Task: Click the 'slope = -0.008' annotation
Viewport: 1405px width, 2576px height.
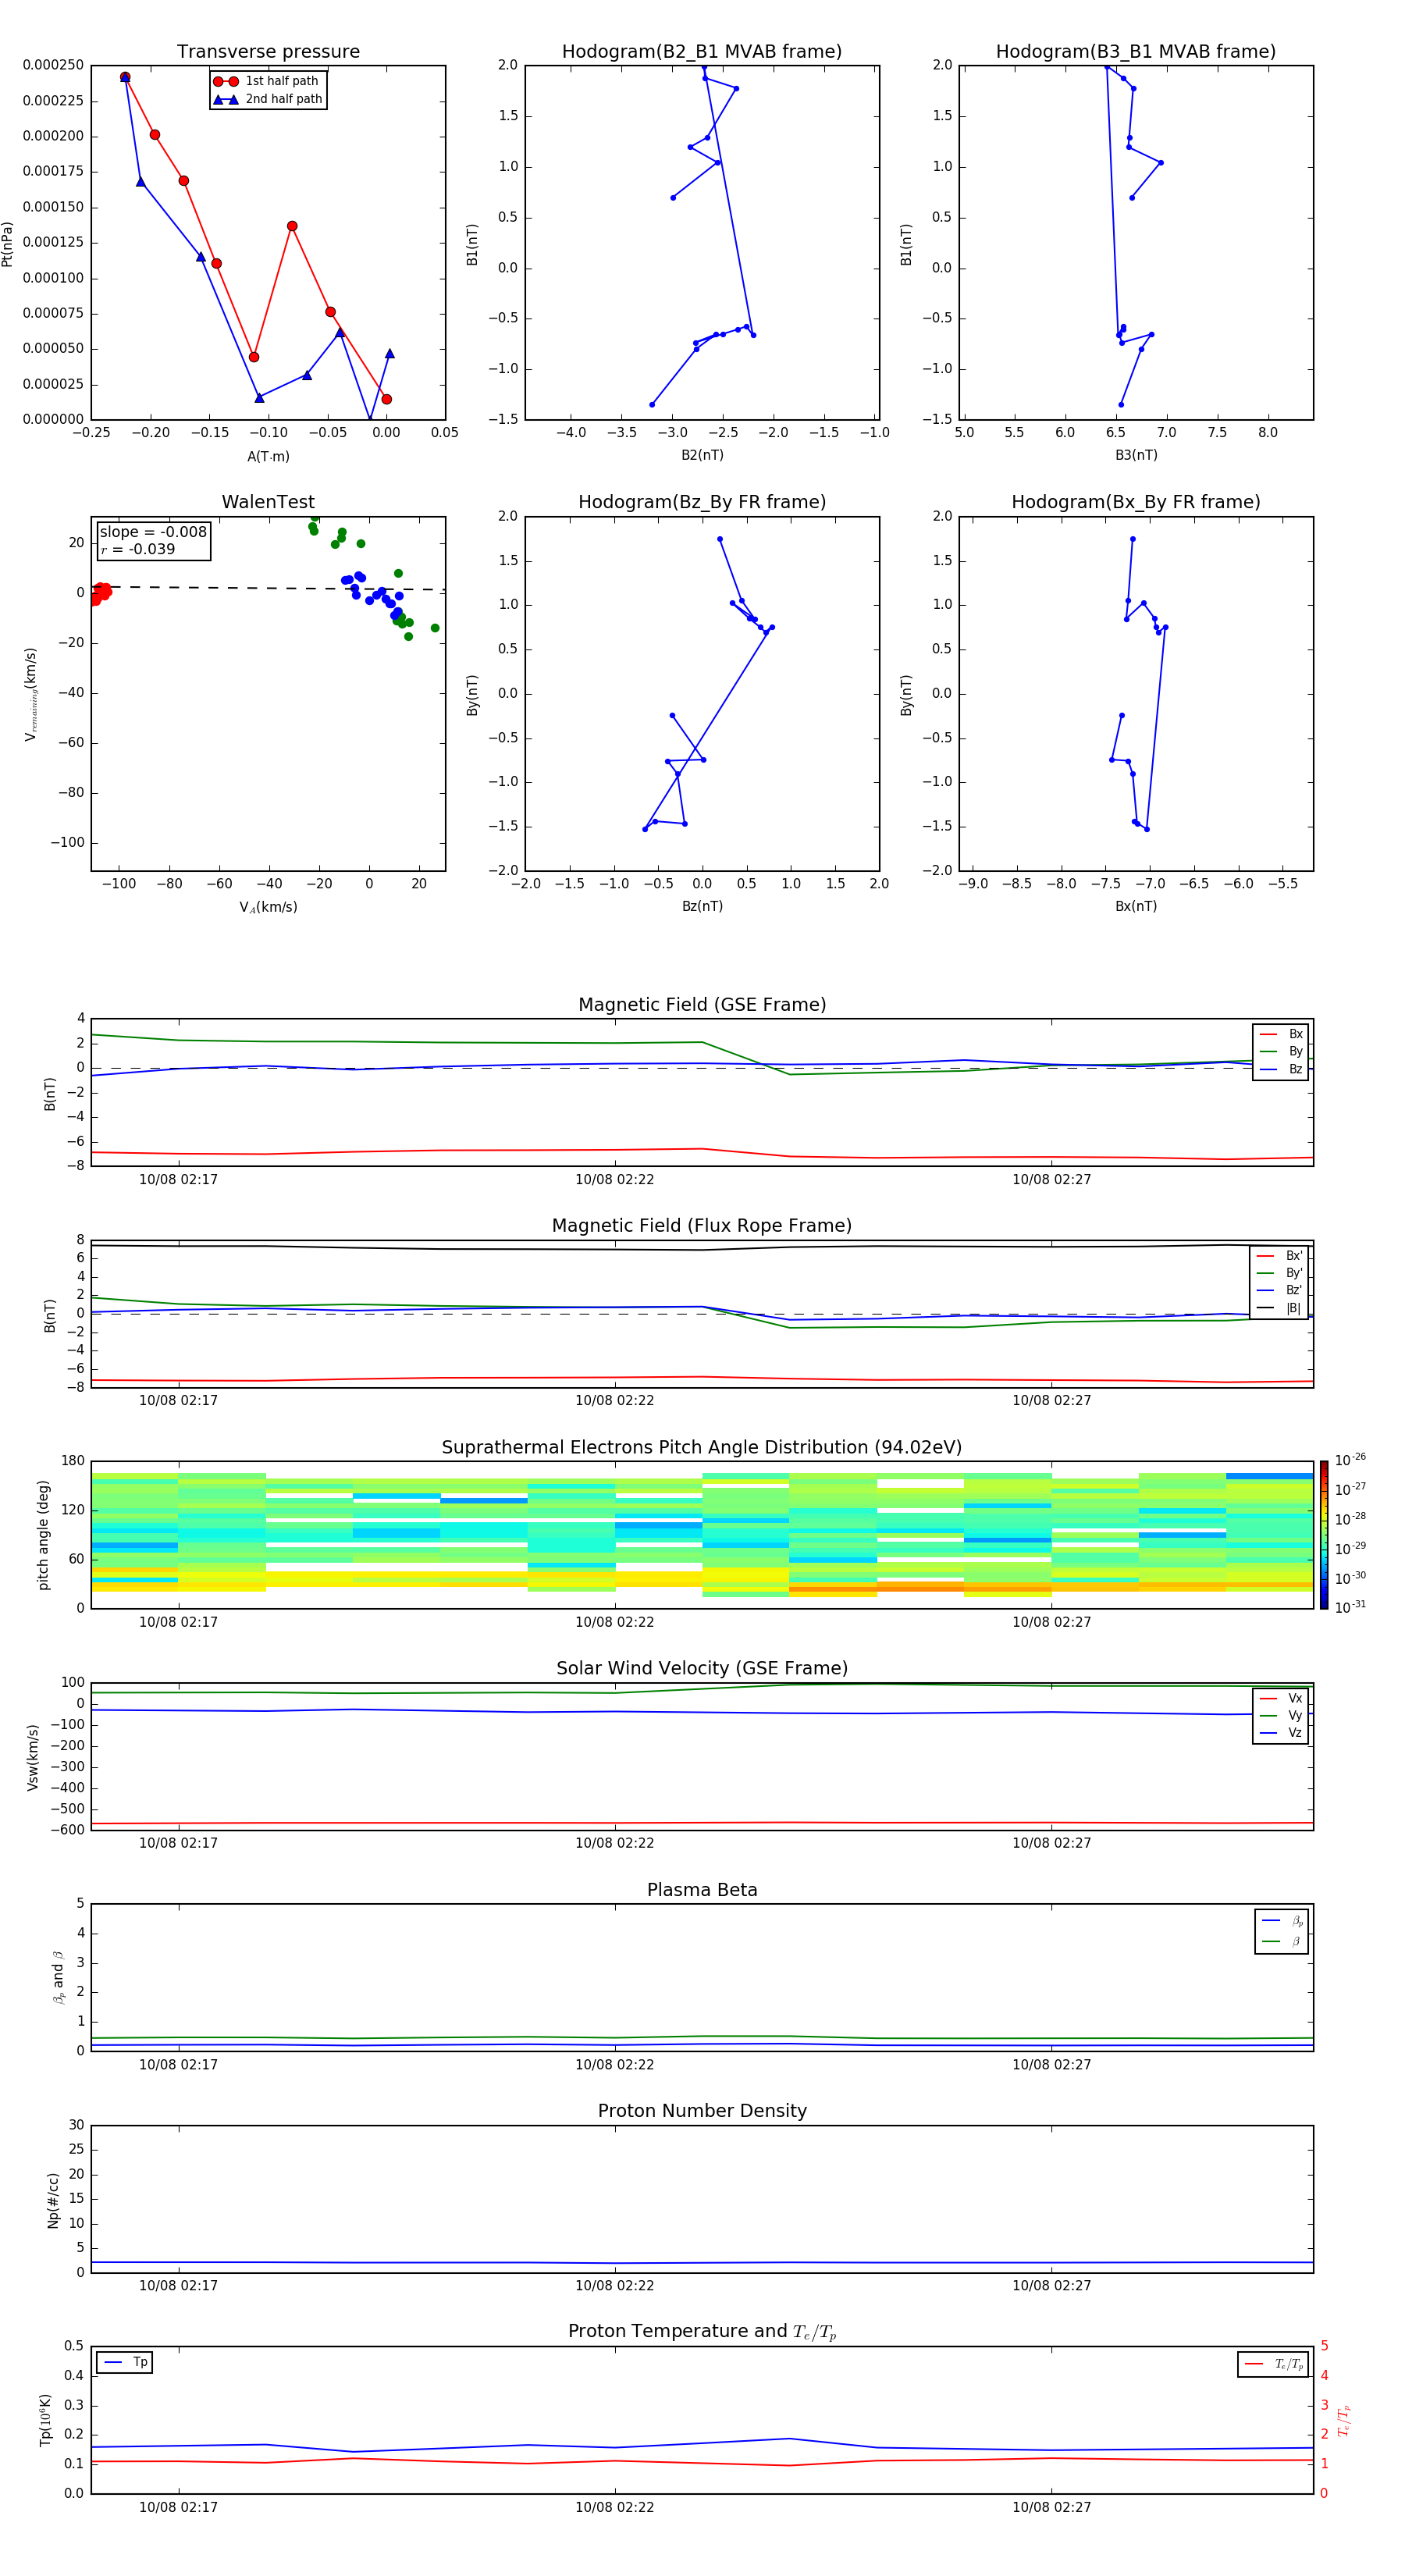Action: (153, 532)
